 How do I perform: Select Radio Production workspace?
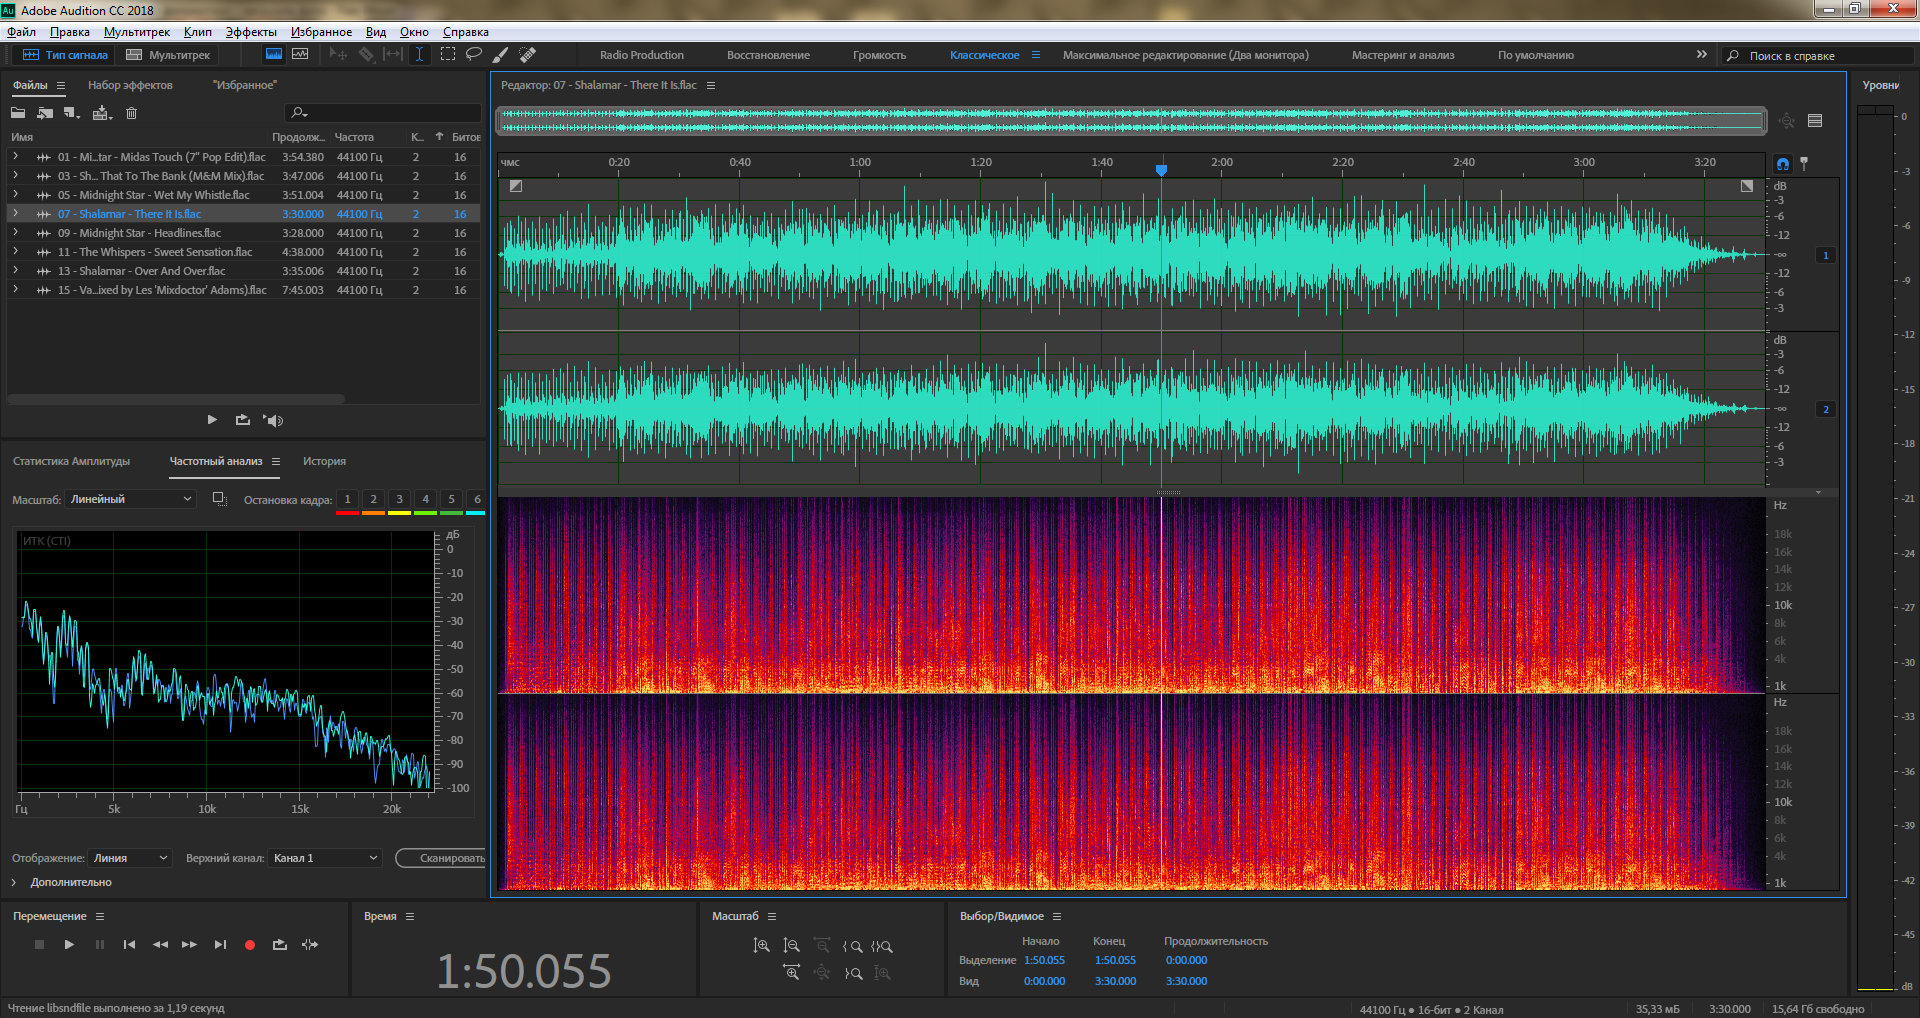point(642,55)
